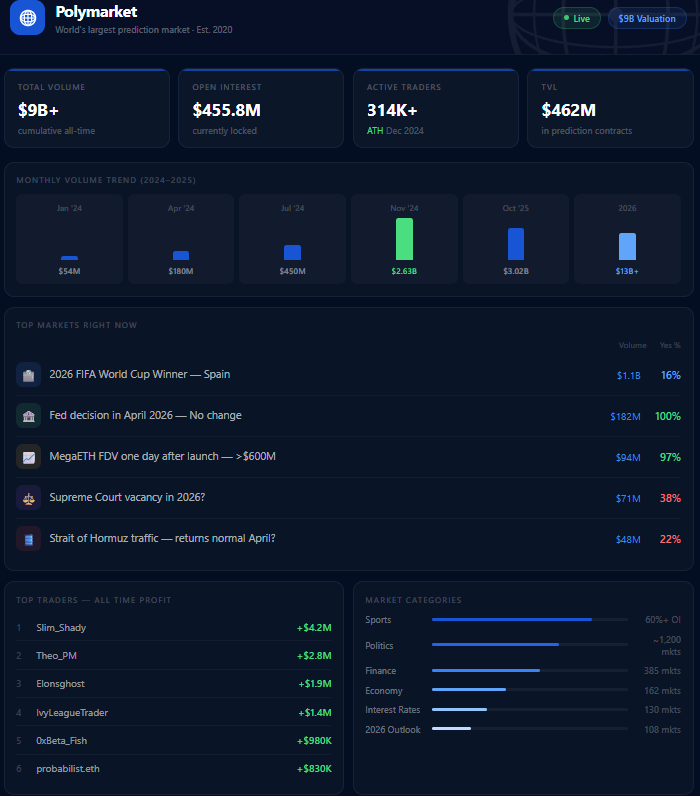Click the $1.1B volume value

628,376
